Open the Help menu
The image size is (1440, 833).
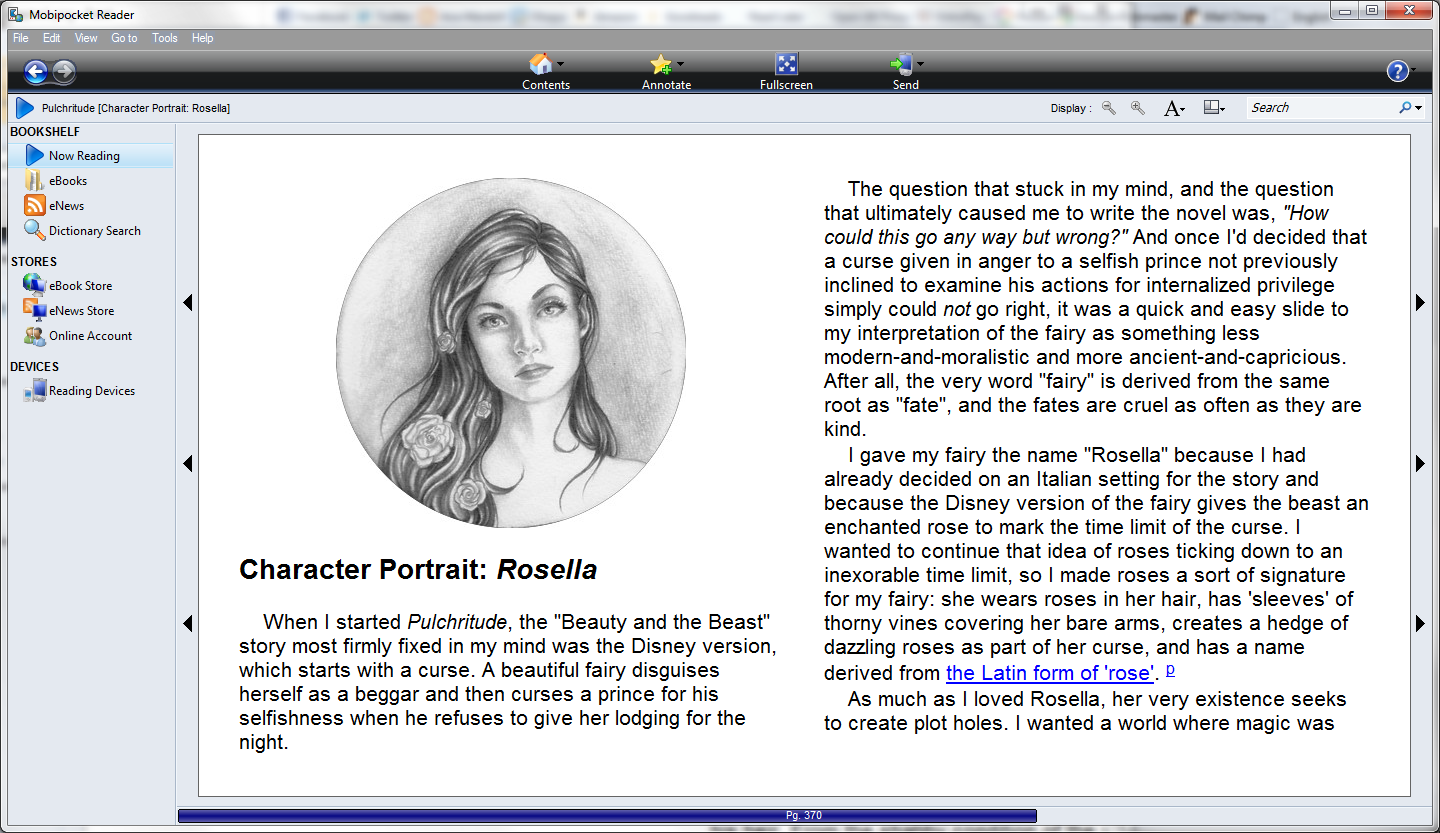click(x=203, y=38)
